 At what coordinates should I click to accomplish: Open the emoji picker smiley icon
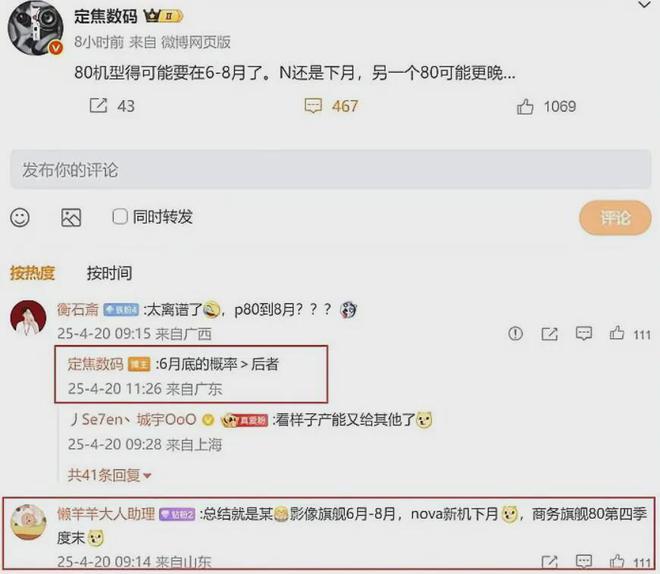[x=20, y=218]
